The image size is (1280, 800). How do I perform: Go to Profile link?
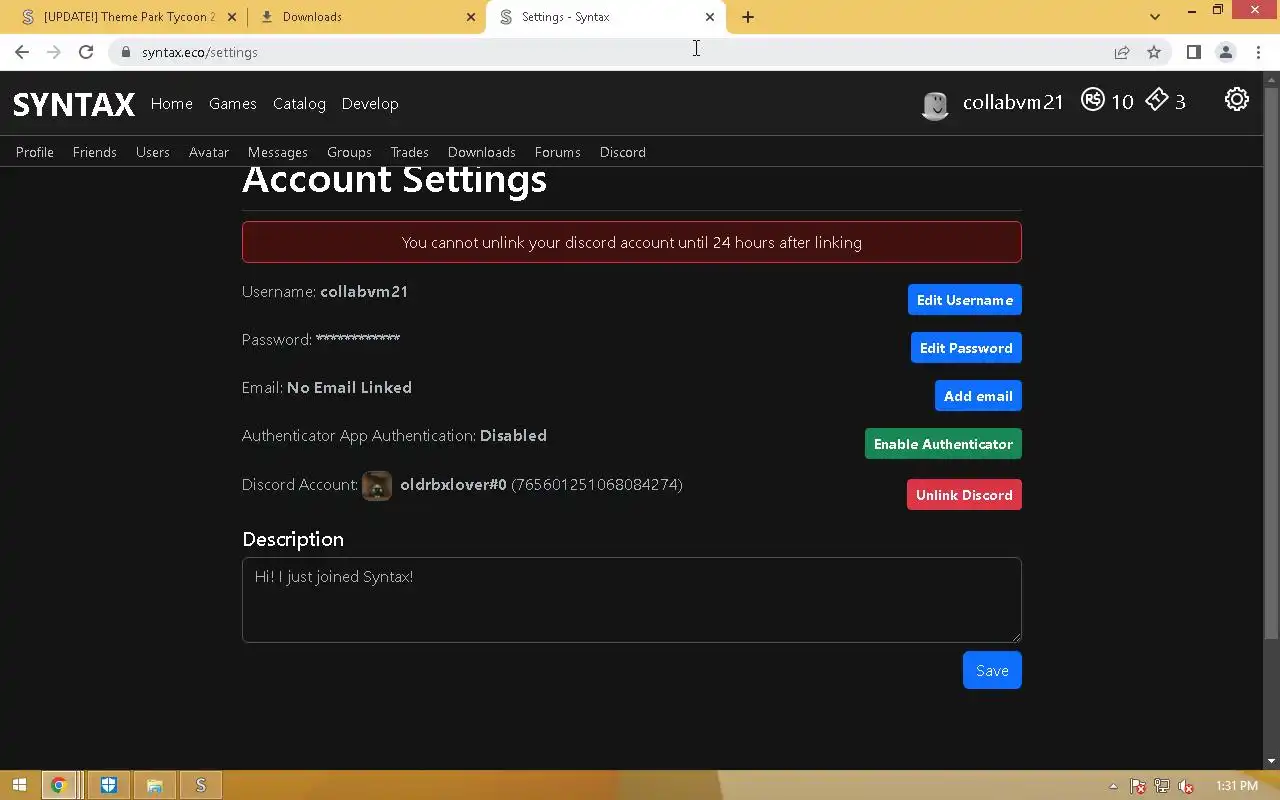pyautogui.click(x=35, y=152)
